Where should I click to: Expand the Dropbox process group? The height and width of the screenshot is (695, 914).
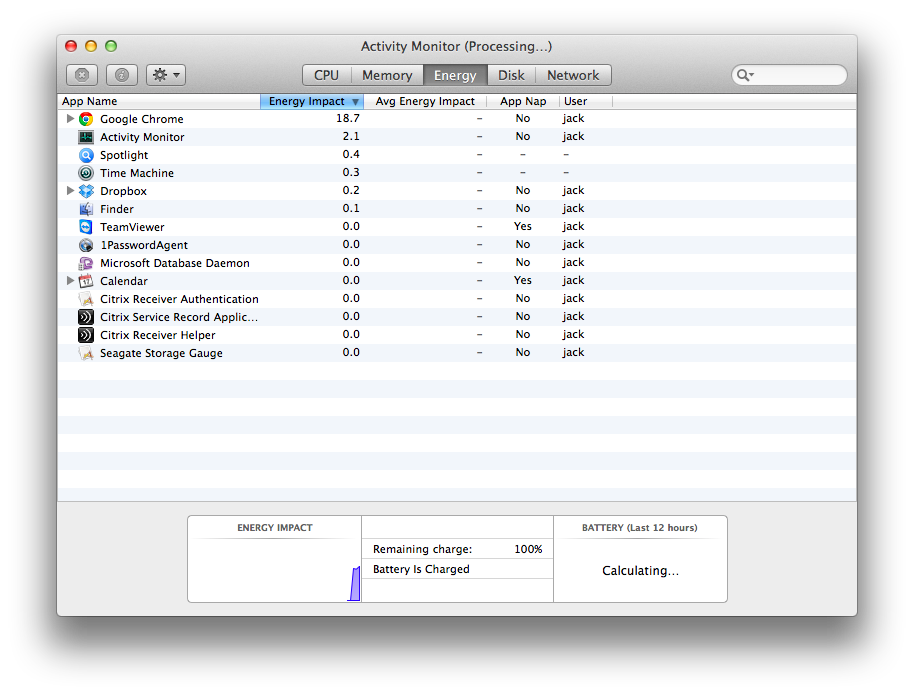[70, 191]
